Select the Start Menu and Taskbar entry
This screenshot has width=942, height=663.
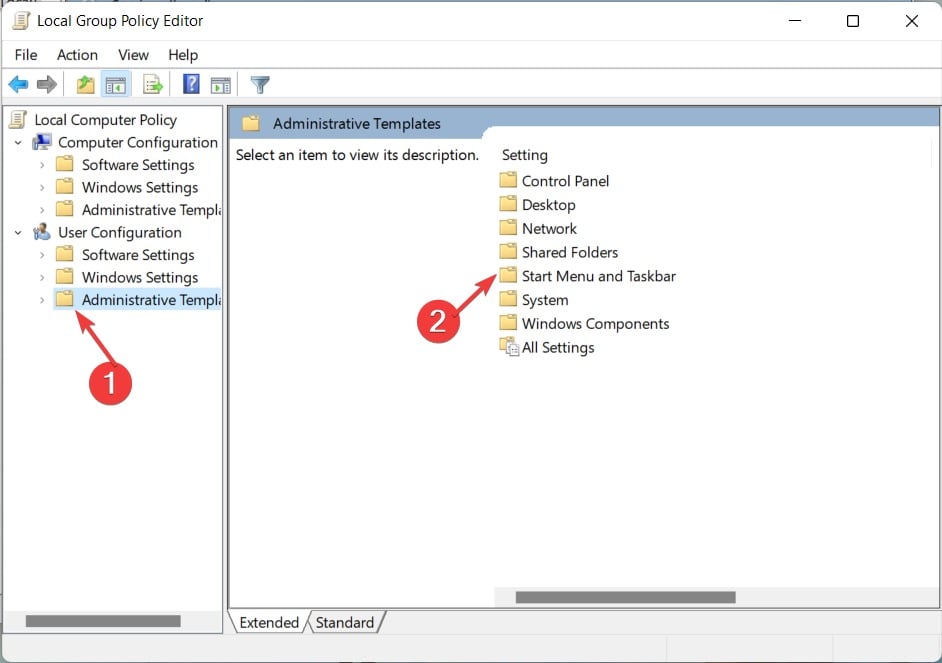pyautogui.click(x=598, y=276)
